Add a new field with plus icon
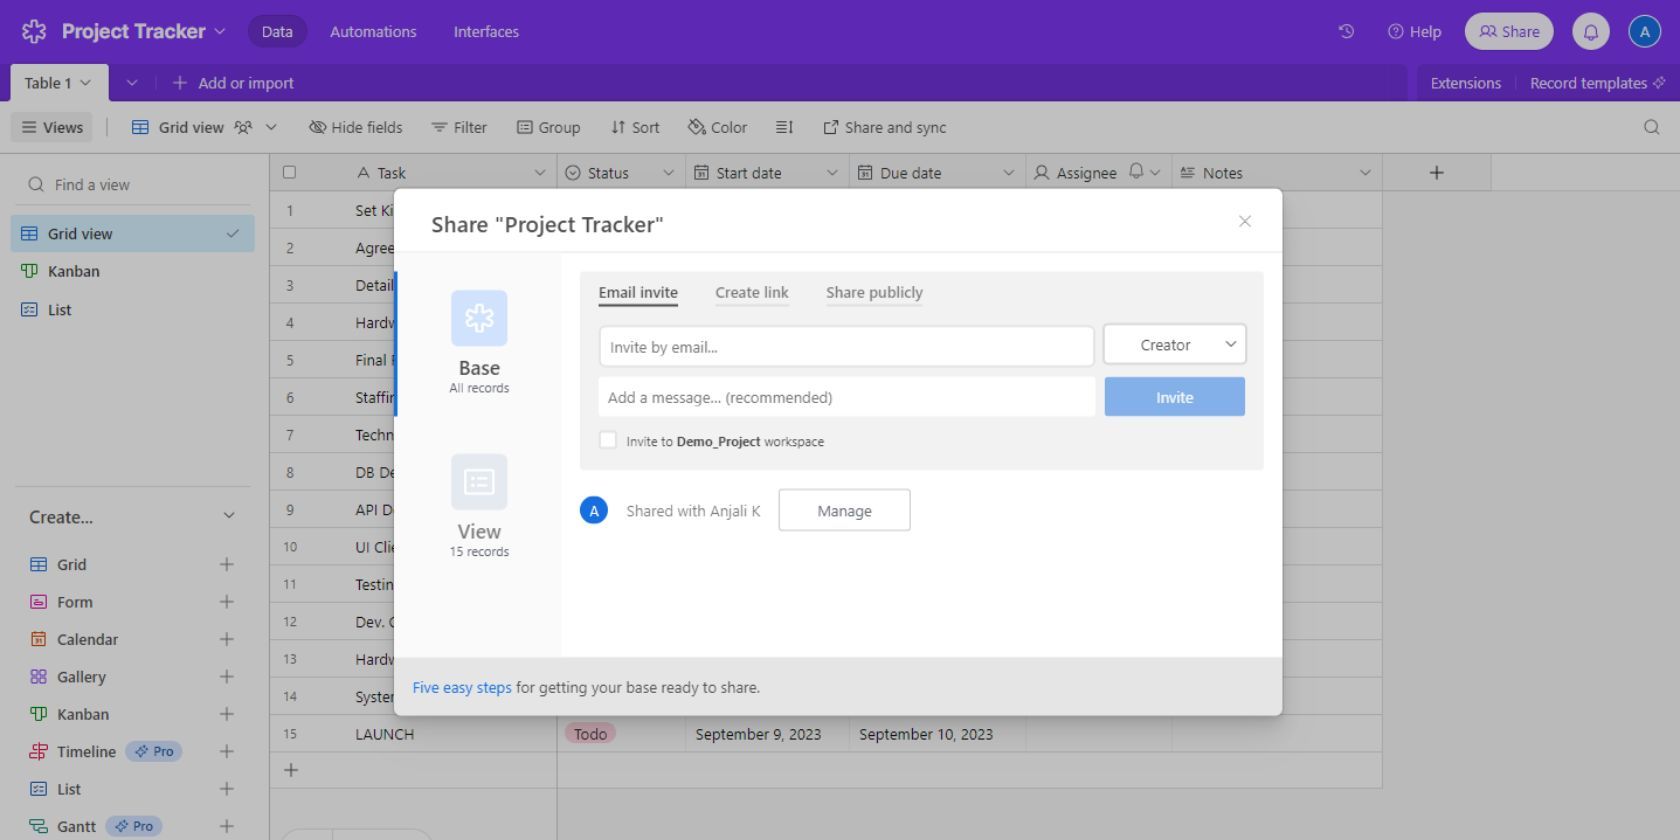 coord(1436,173)
